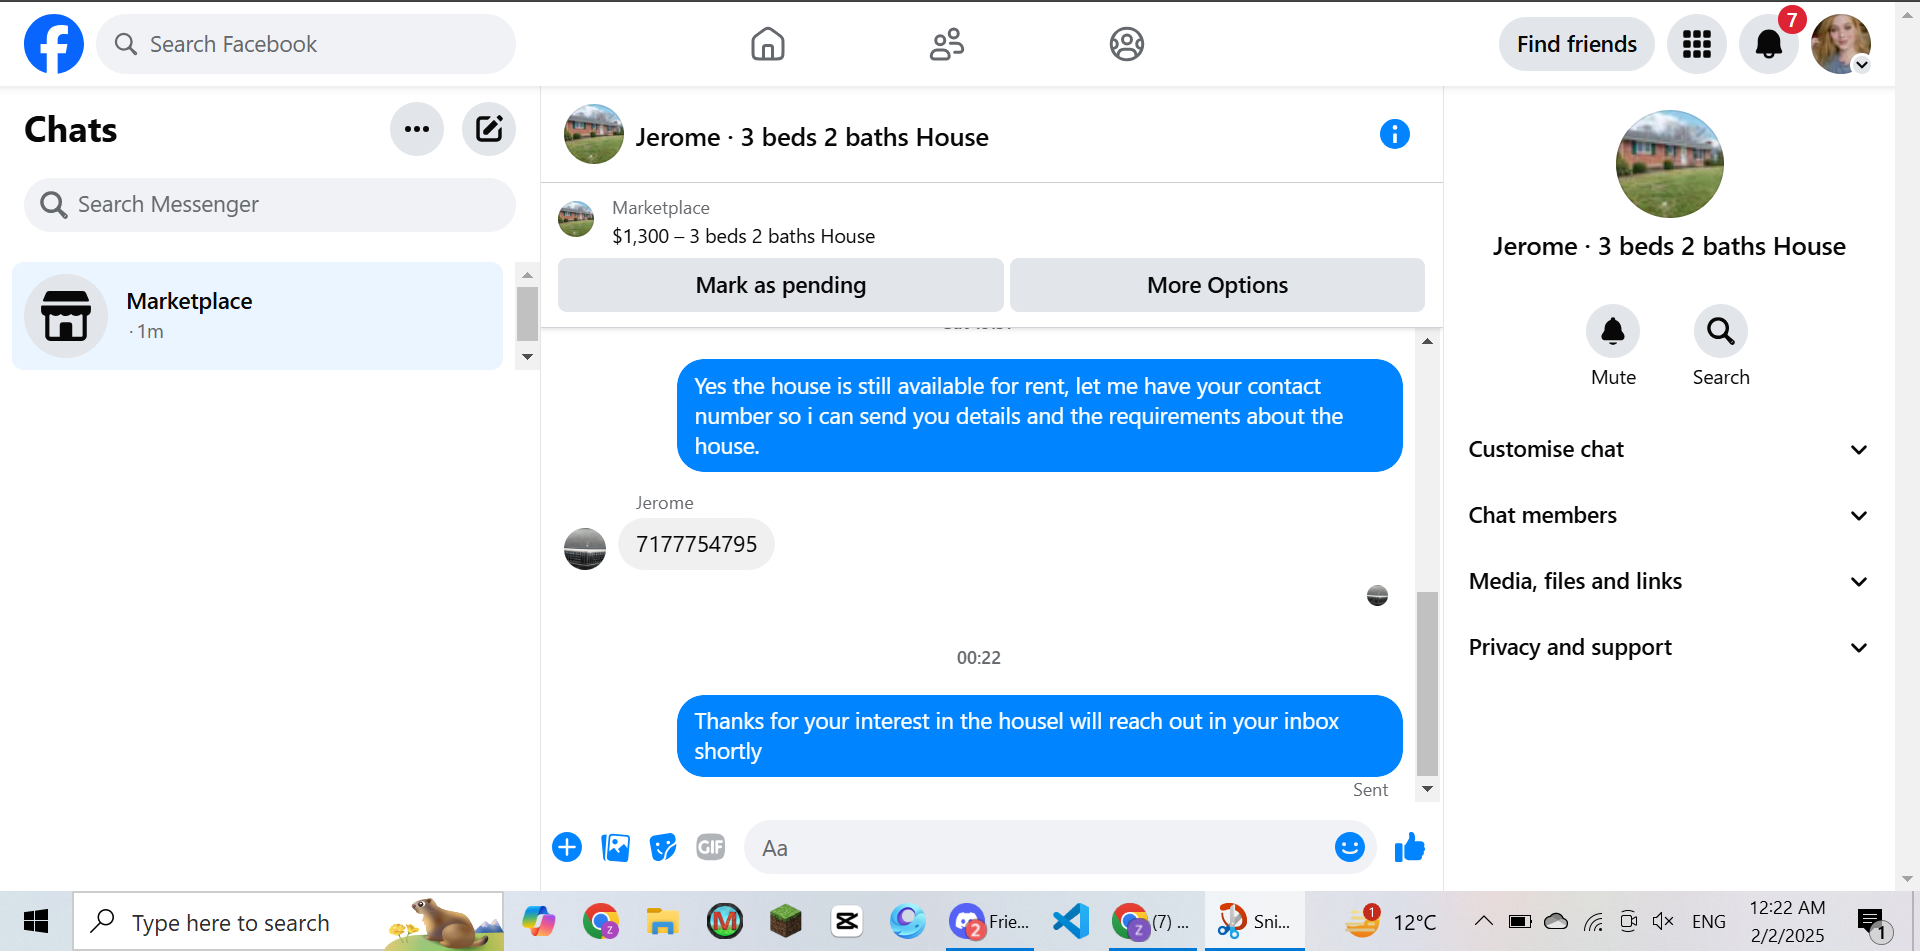This screenshot has width=1920, height=951.
Task: Go to Facebook Home tab
Action: [x=768, y=44]
